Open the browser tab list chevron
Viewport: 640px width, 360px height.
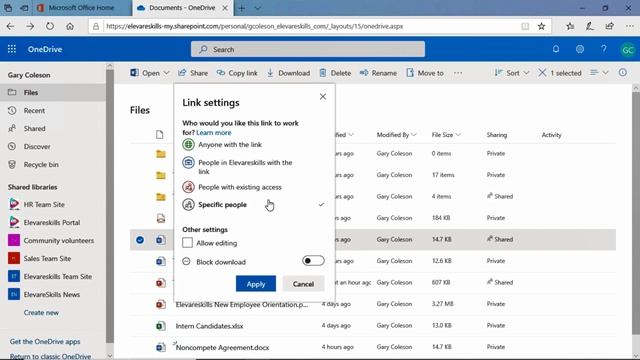click(x=257, y=8)
